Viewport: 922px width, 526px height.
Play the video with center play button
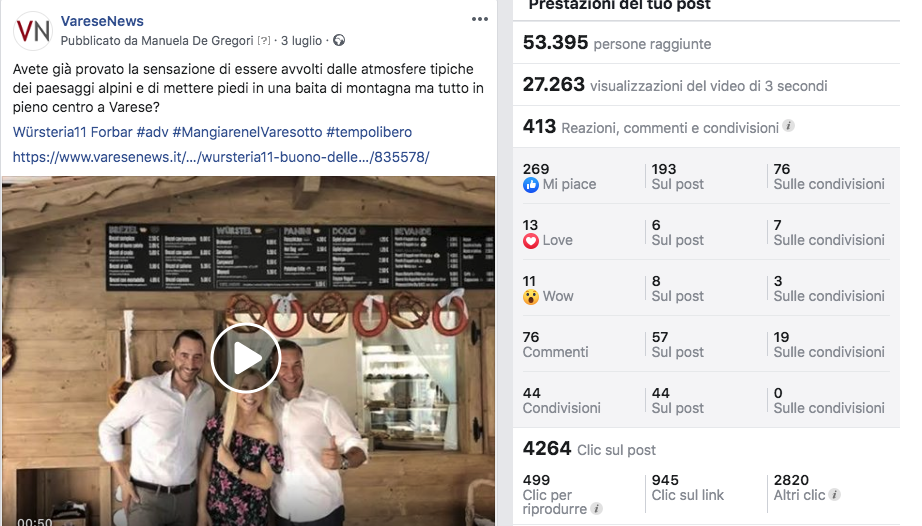246,357
